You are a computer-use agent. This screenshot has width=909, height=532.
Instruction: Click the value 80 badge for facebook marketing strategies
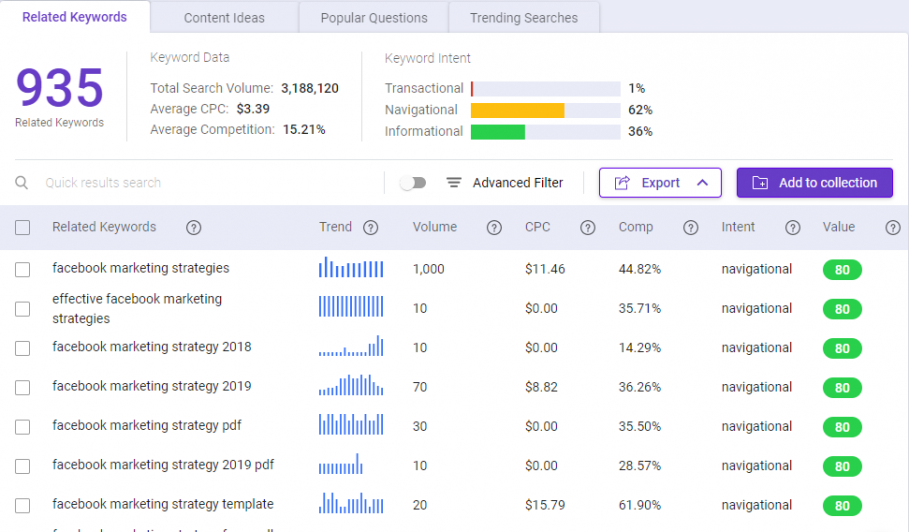[x=842, y=269]
